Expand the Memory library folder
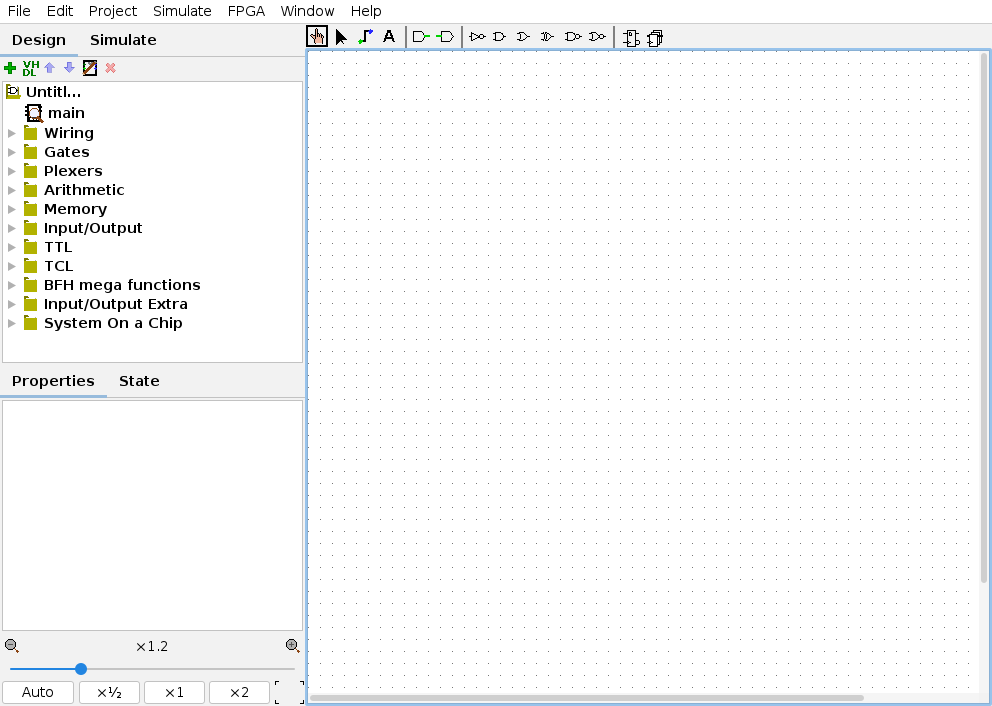 [x=12, y=209]
